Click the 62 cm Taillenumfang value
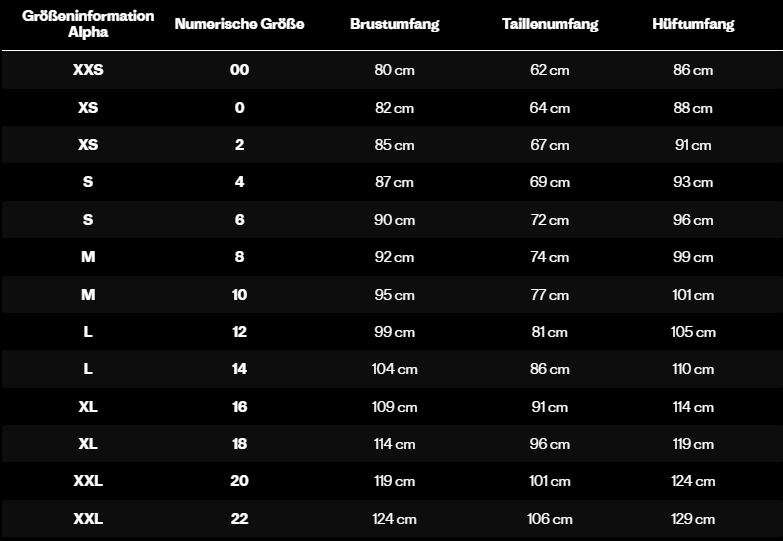Viewport: 783px width, 541px height. click(x=550, y=70)
